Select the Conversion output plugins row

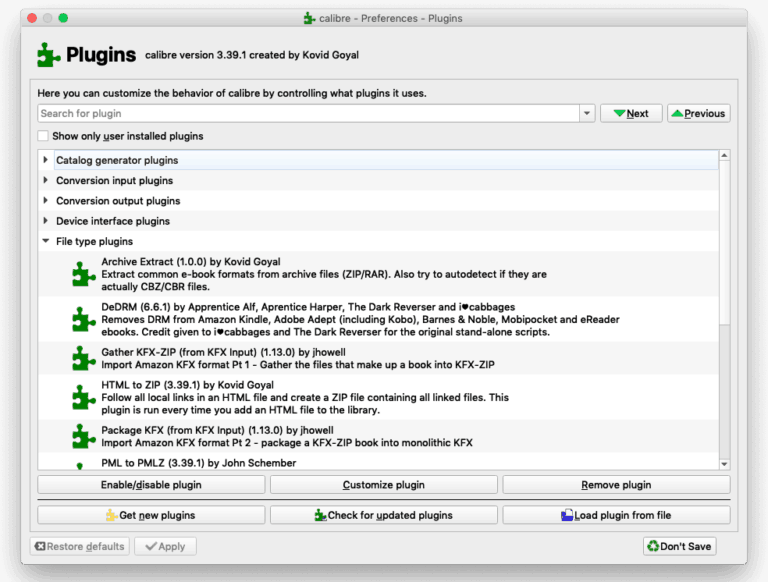point(118,201)
